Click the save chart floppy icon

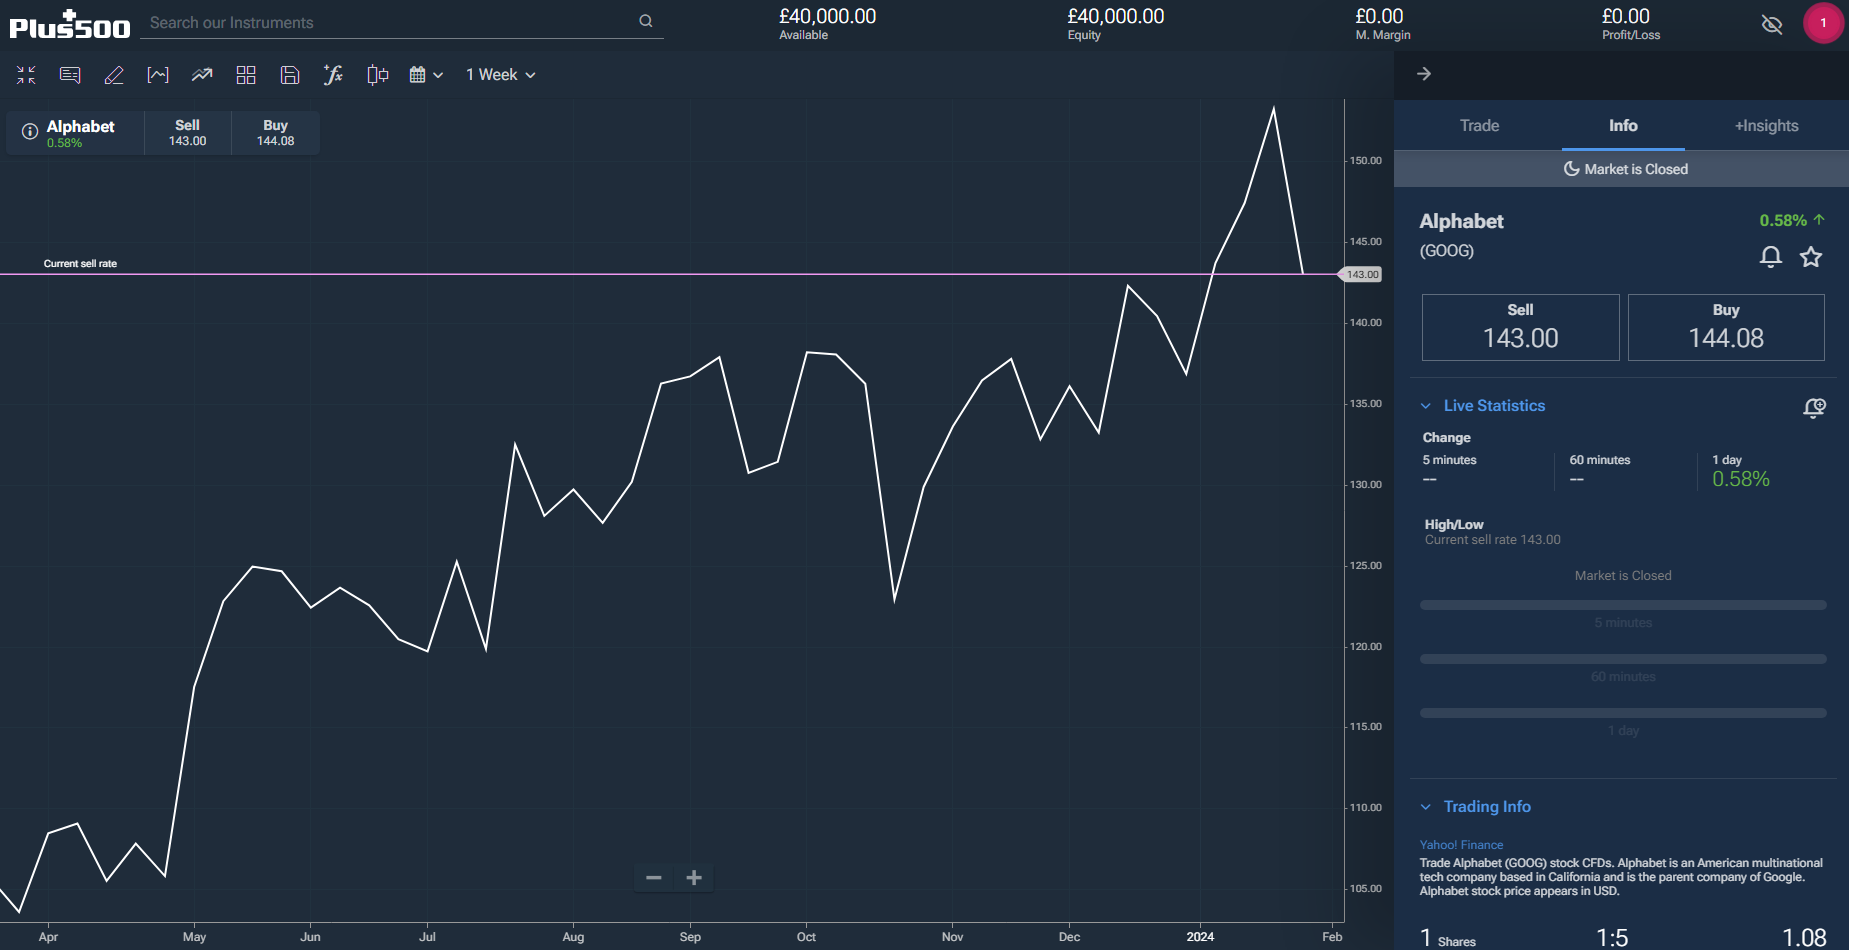tap(290, 75)
